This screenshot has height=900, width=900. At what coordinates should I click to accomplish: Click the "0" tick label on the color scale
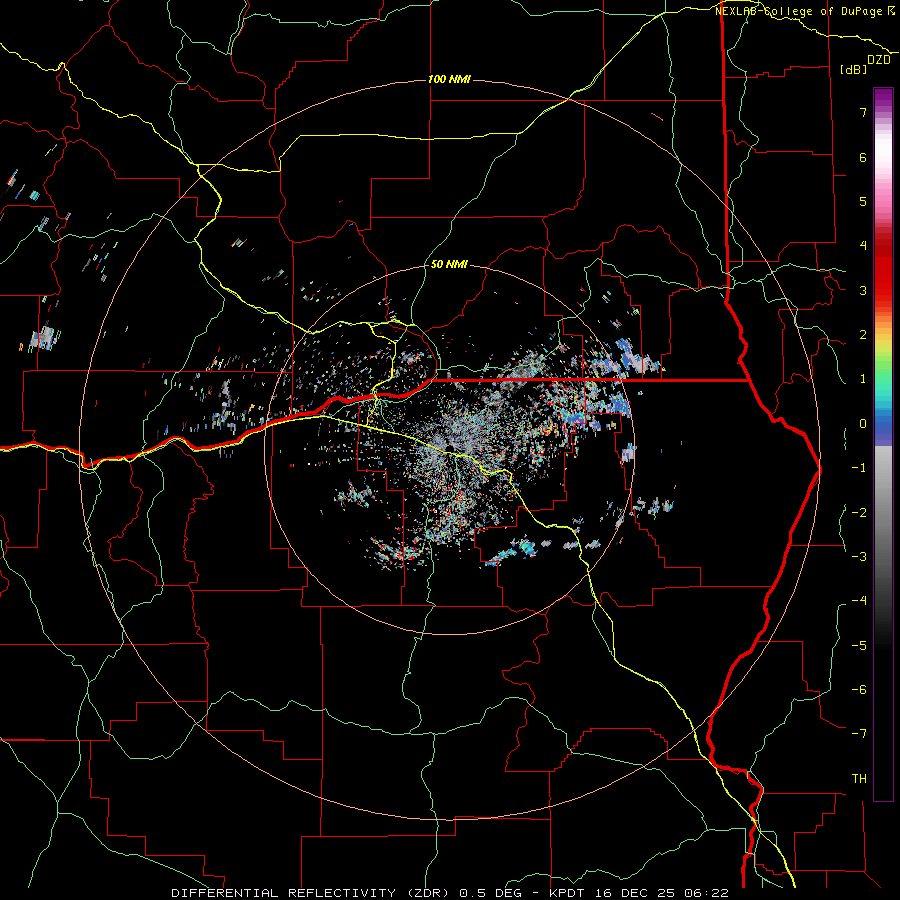coord(863,424)
